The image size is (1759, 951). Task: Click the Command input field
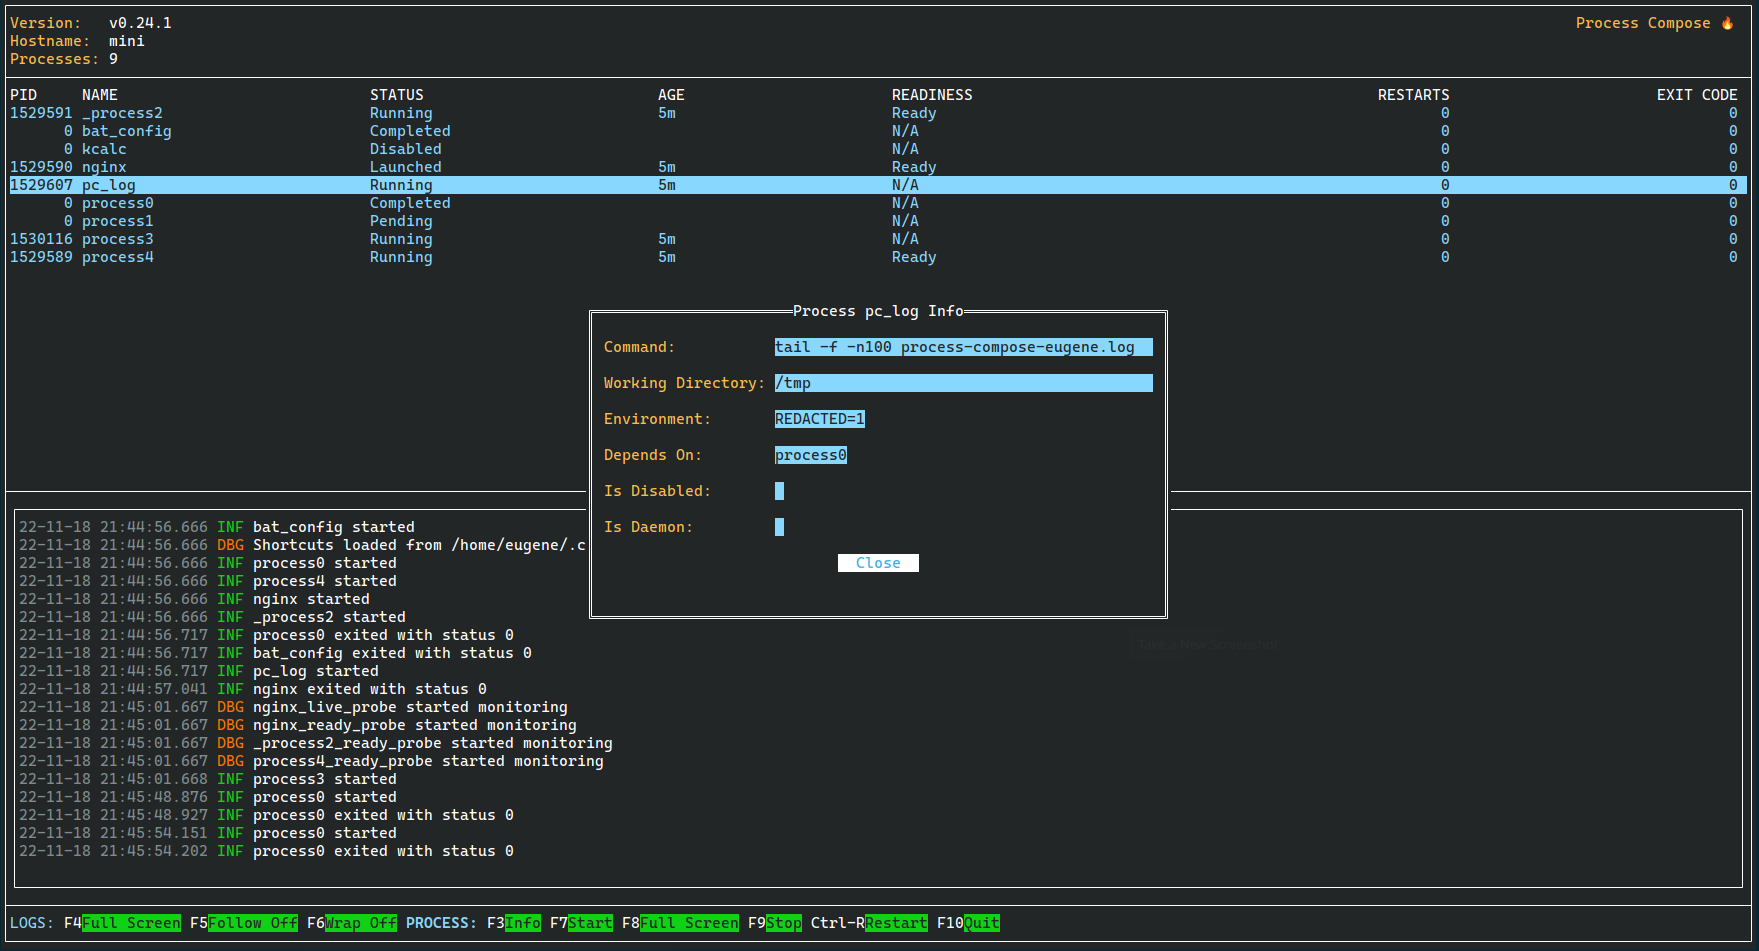point(963,347)
